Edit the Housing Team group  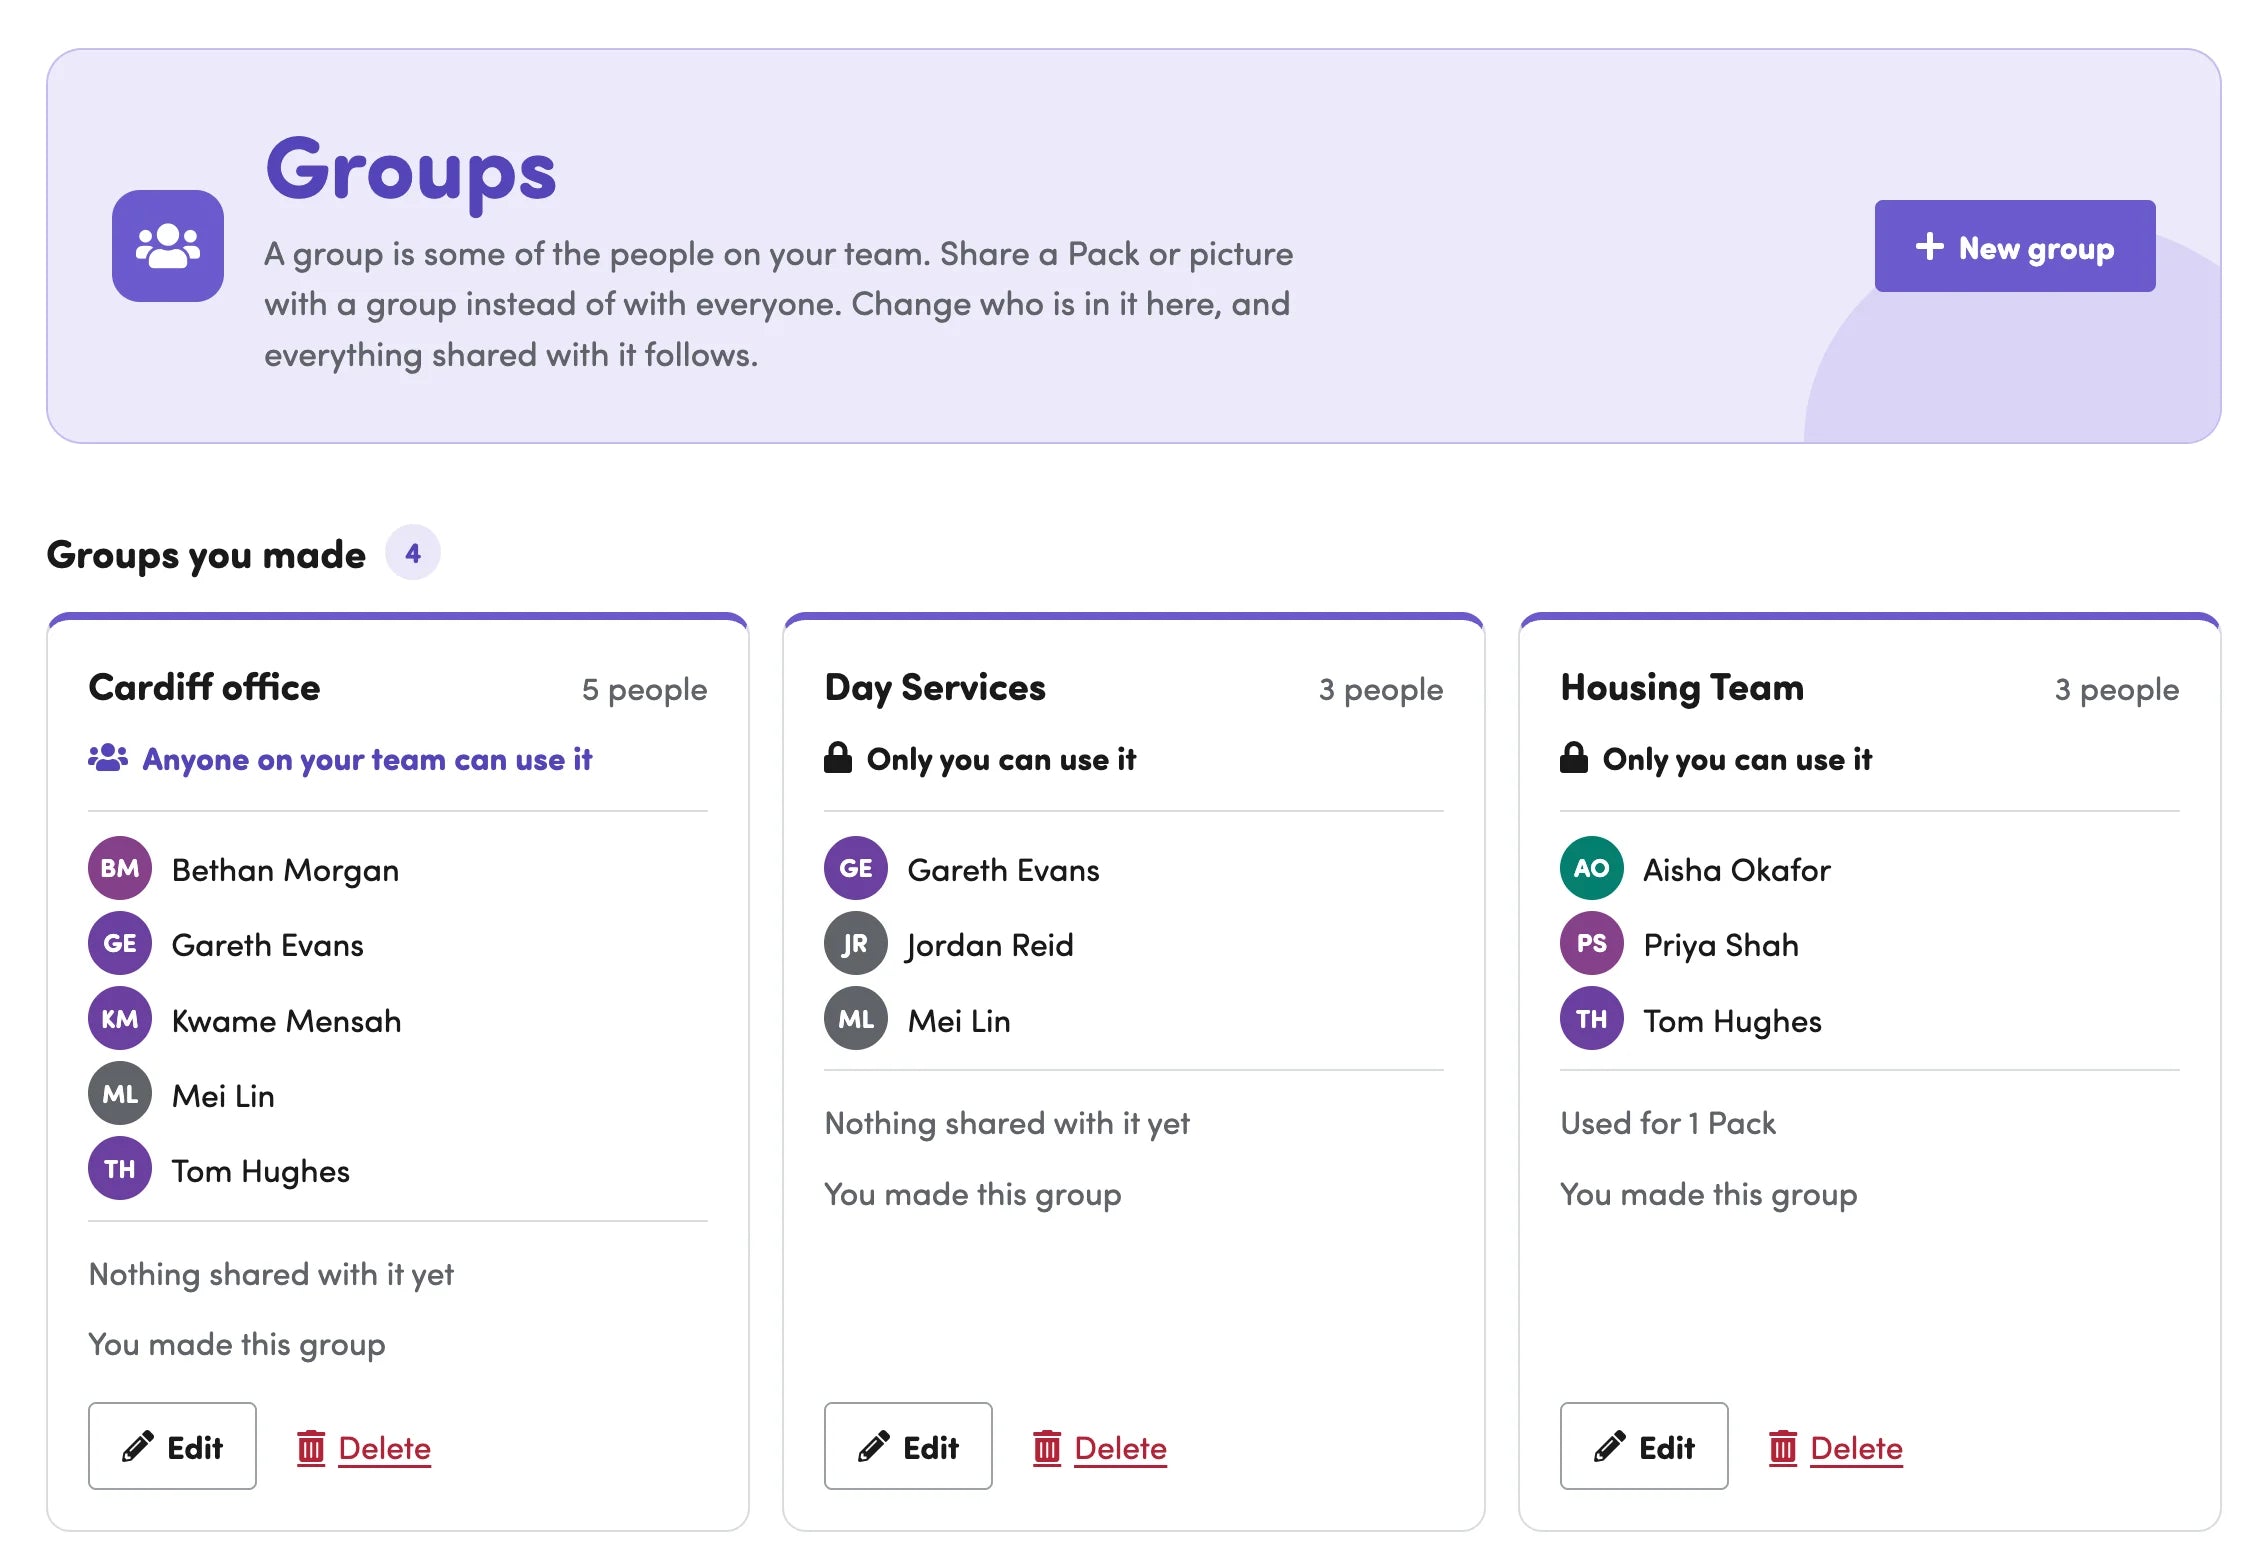click(1644, 1446)
